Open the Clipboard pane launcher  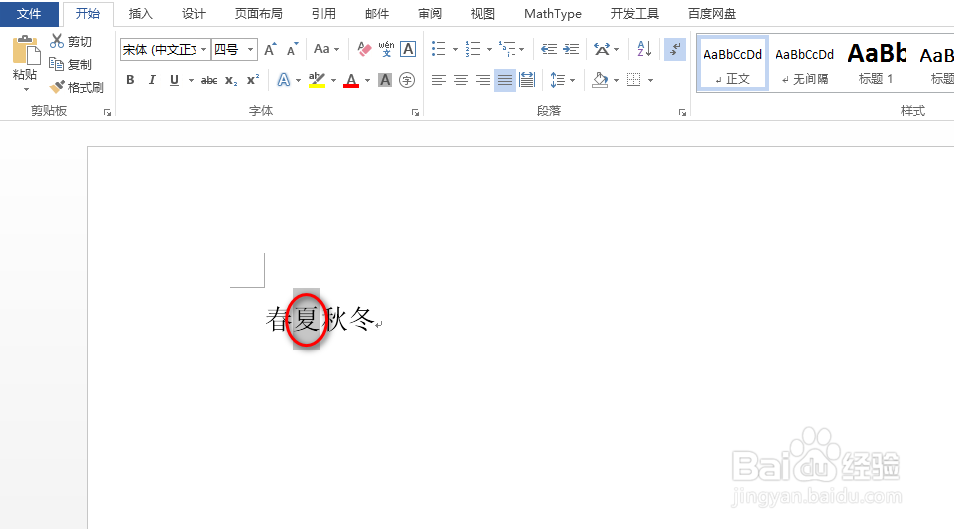[107, 113]
